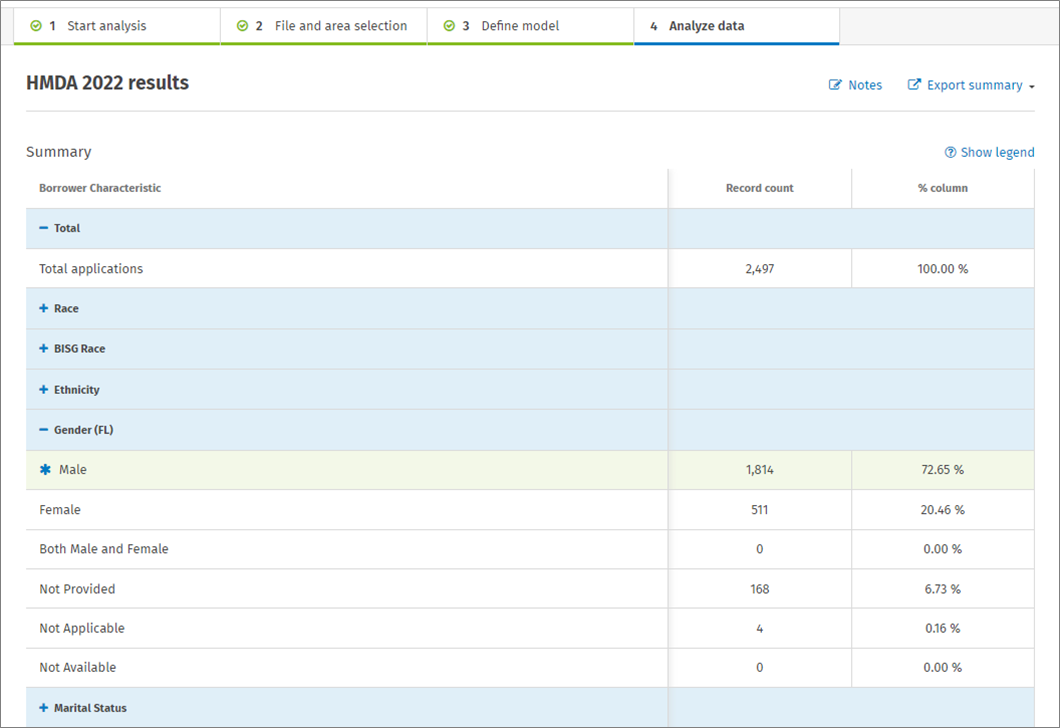Click the Export summary share icon
Viewport: 1060px width, 728px height.
914,86
